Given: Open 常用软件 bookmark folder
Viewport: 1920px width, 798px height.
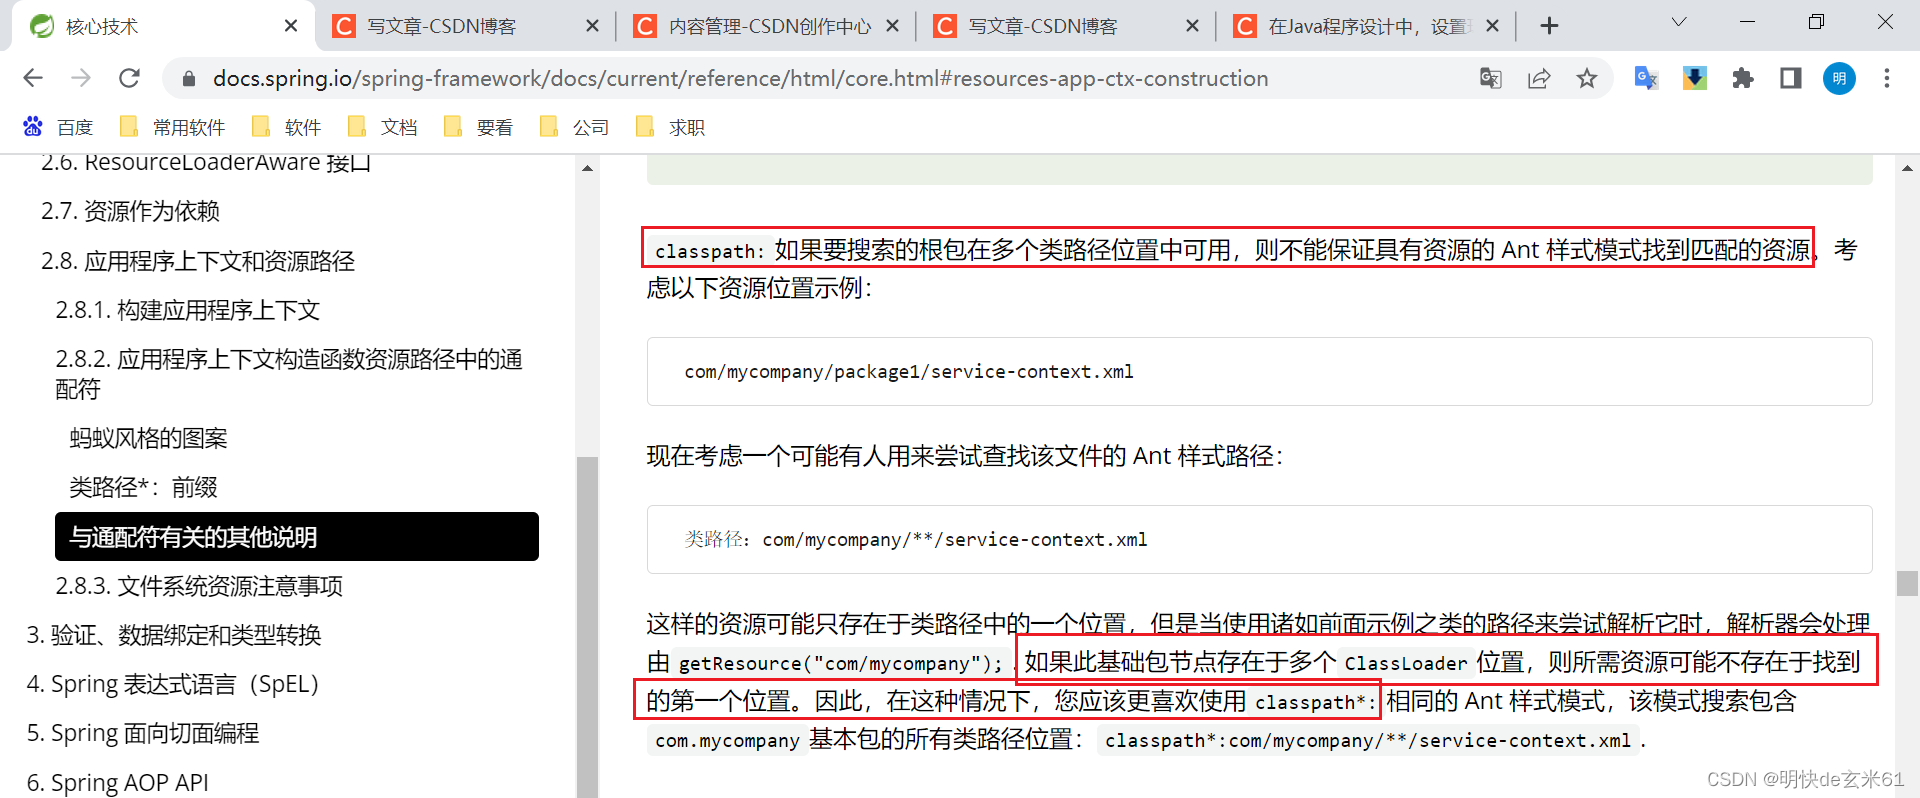Looking at the screenshot, I should click(172, 127).
